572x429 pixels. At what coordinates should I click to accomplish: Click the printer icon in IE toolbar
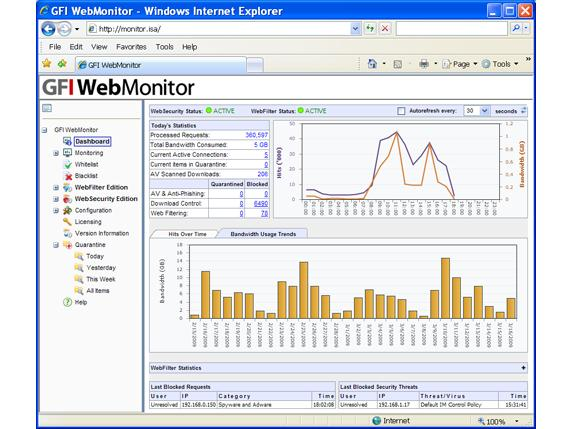pyautogui.click(x=424, y=64)
